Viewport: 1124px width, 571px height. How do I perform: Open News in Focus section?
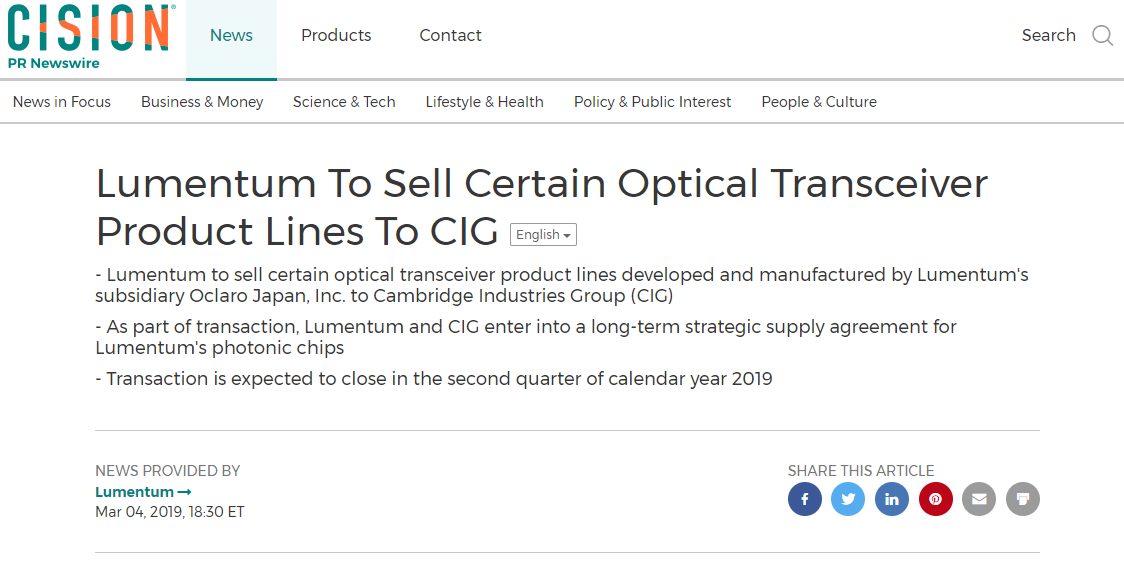tap(62, 102)
